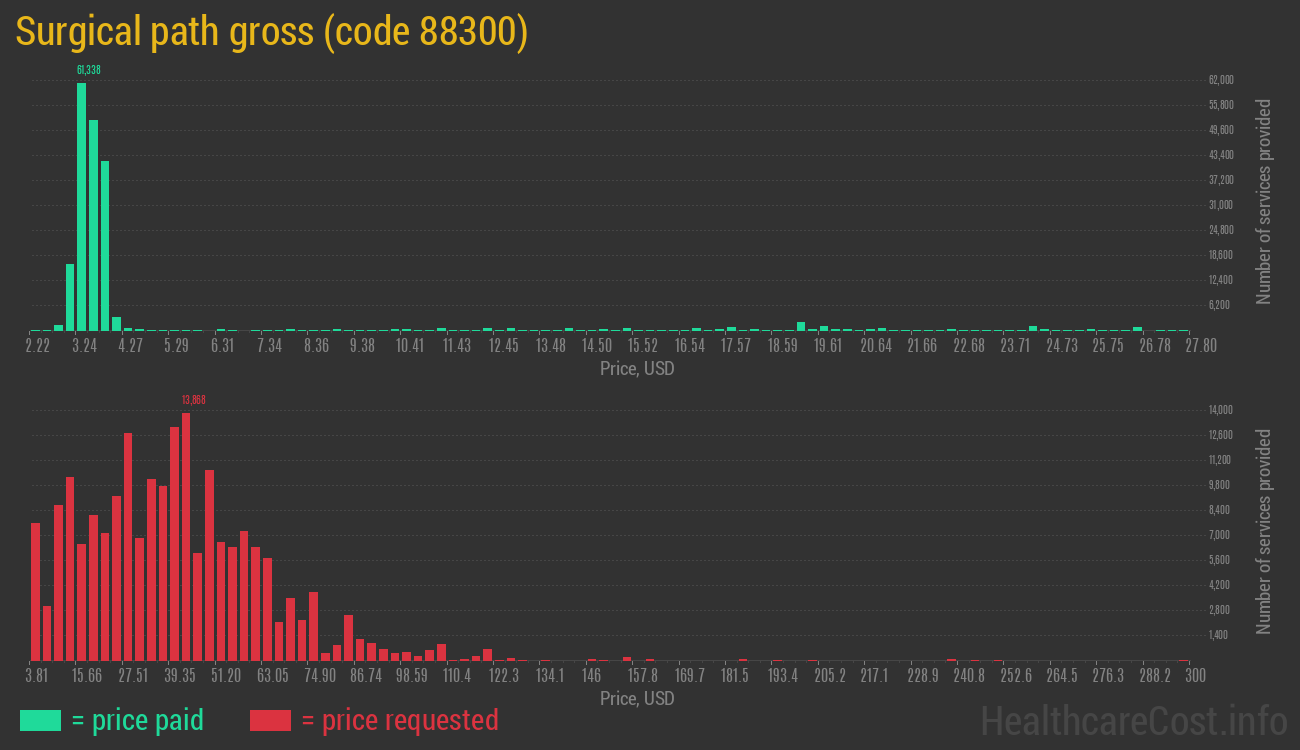Click the "price paid" legend text
The width and height of the screenshot is (1300, 750).
pyautogui.click(x=137, y=720)
